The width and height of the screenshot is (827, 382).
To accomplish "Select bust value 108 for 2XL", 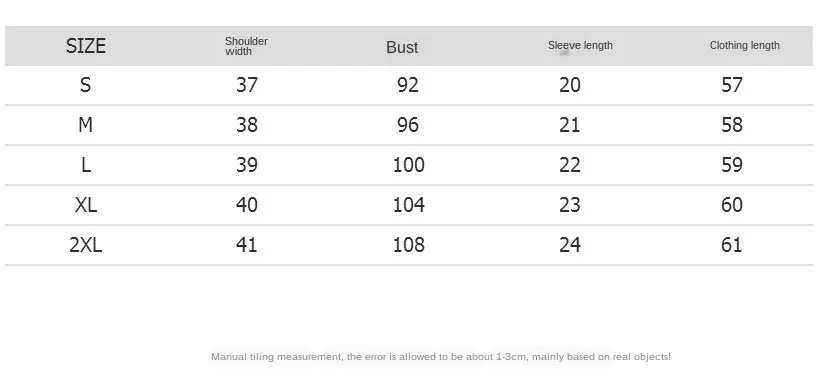I will (x=409, y=245).
